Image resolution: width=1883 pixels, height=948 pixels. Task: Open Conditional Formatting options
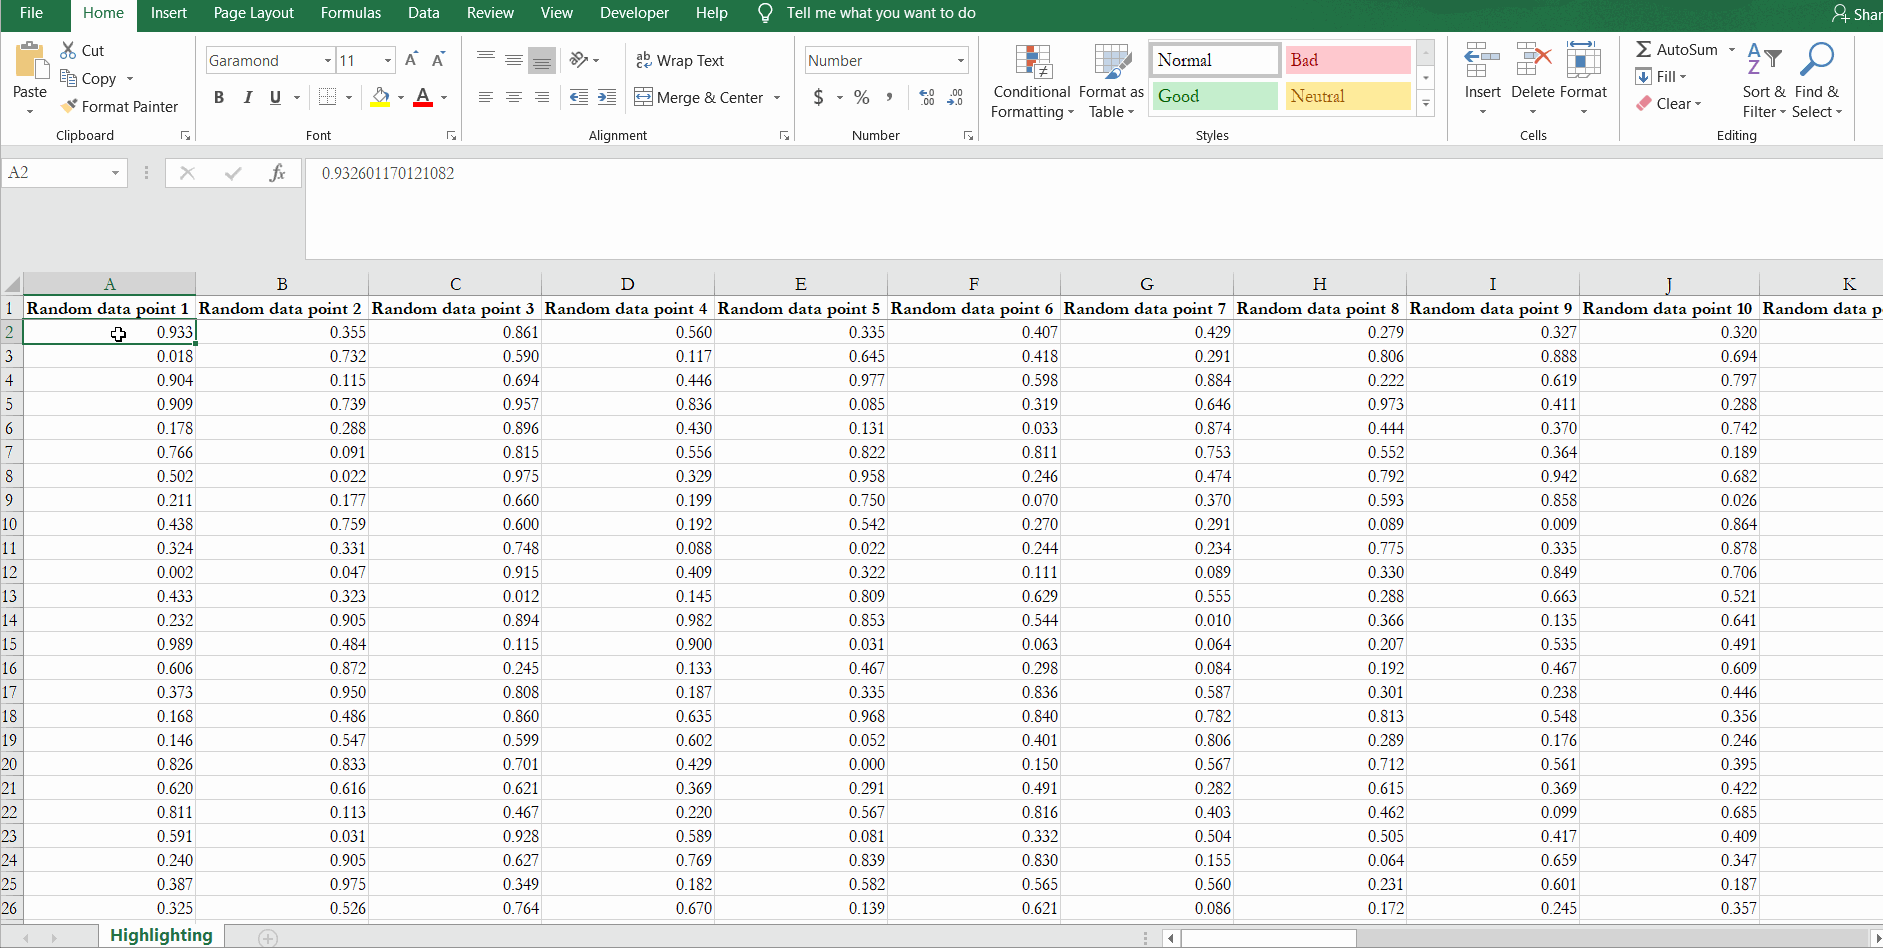click(x=1032, y=80)
